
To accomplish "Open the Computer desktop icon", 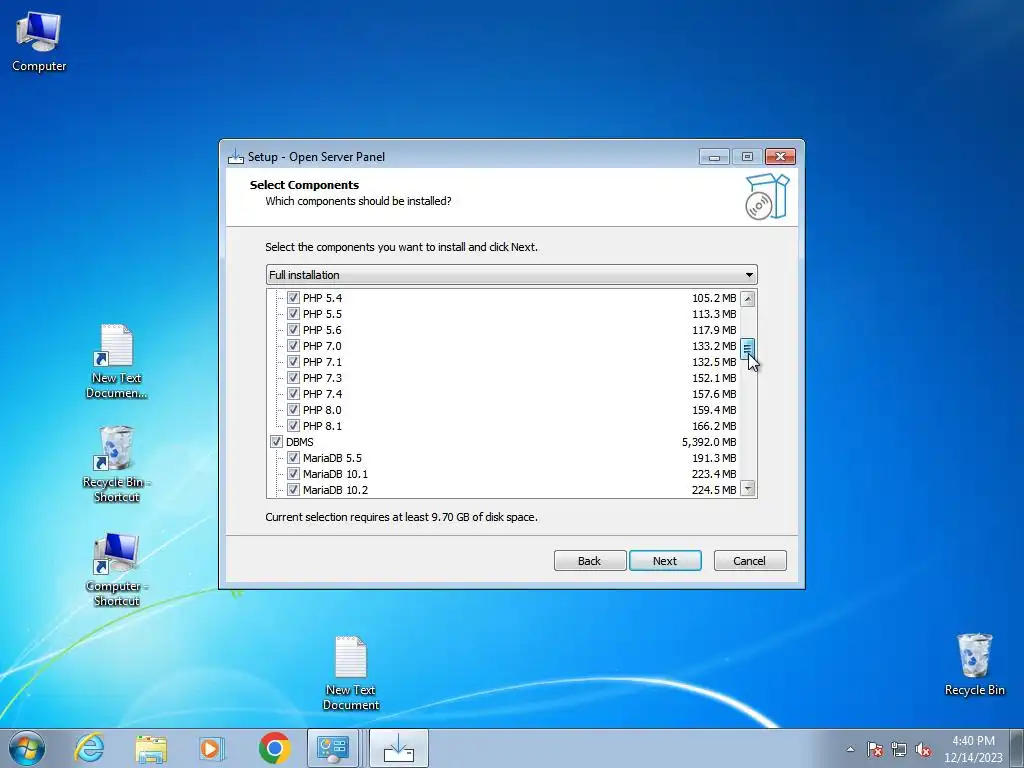I will tap(39, 40).
